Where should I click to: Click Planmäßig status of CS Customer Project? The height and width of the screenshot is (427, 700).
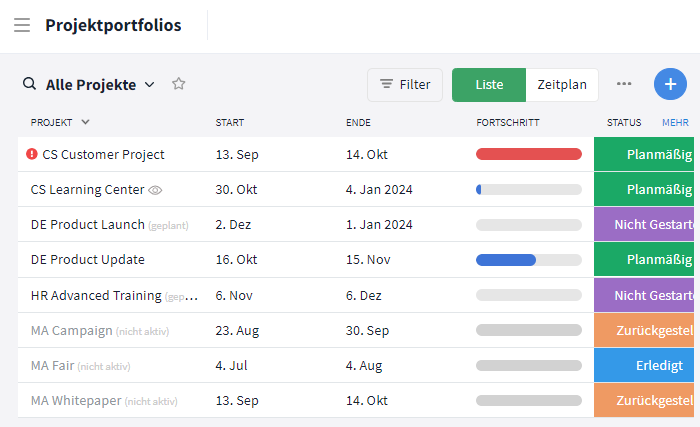[x=646, y=154]
